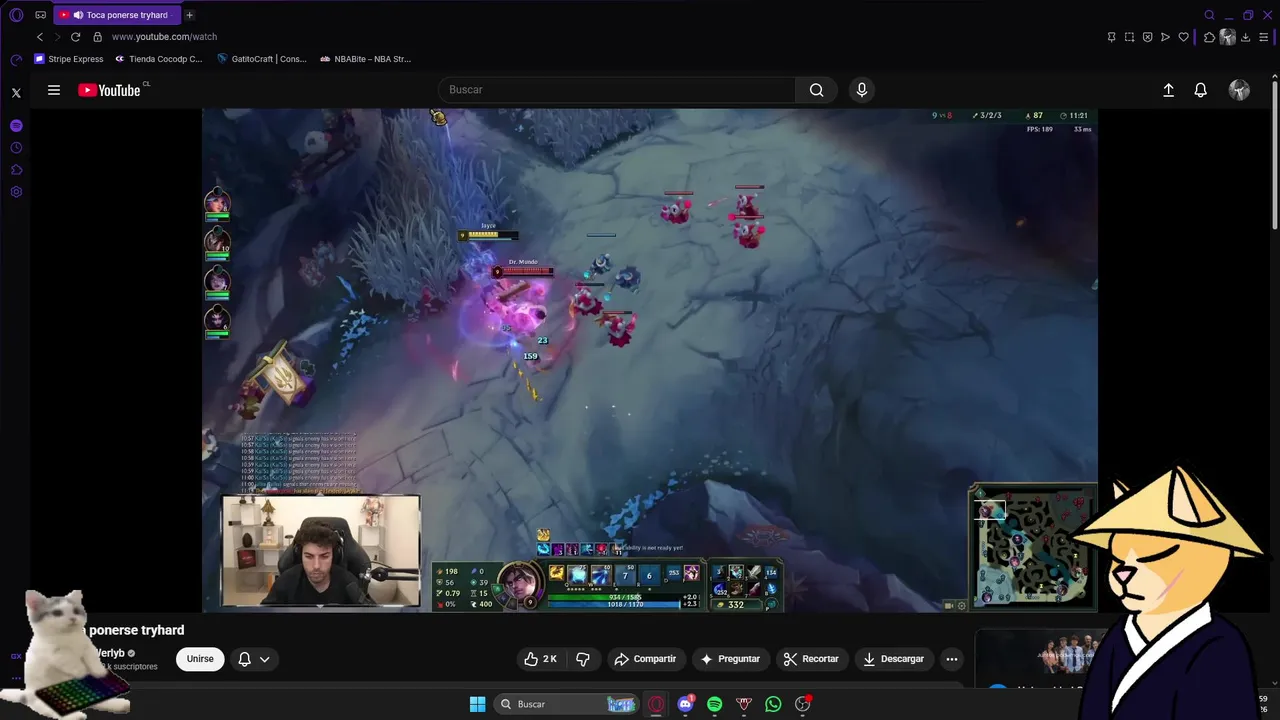
Task: Open the X (Twitter) sidebar panel
Action: point(16,92)
